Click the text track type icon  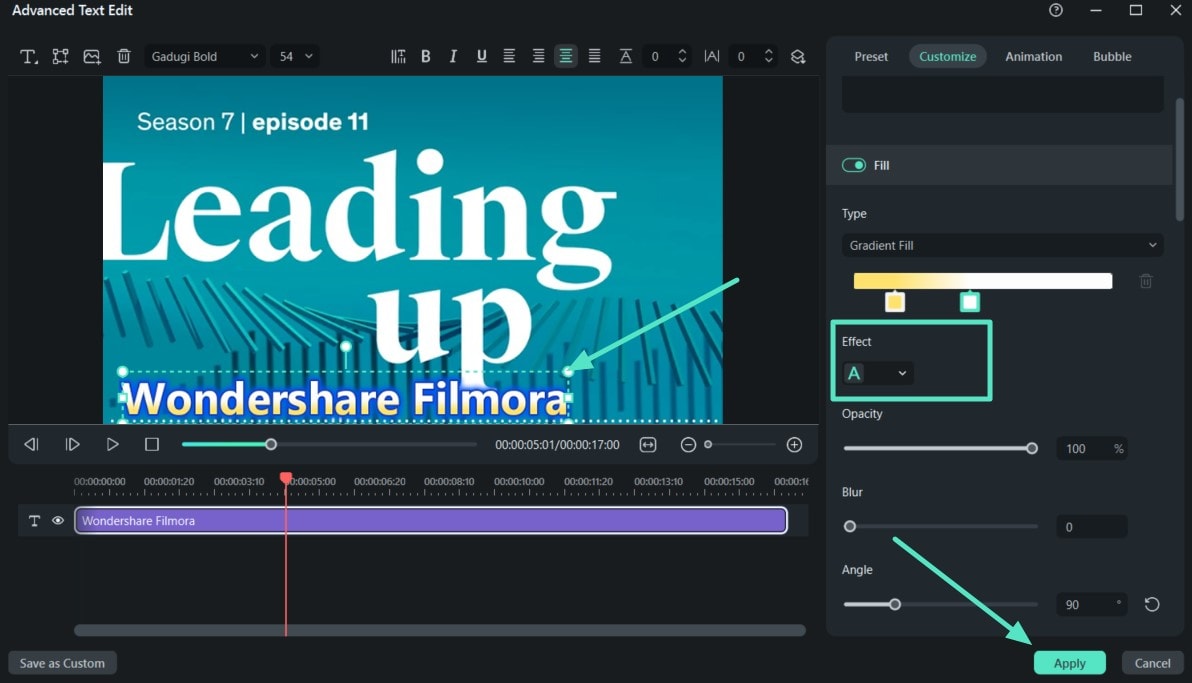(x=34, y=520)
